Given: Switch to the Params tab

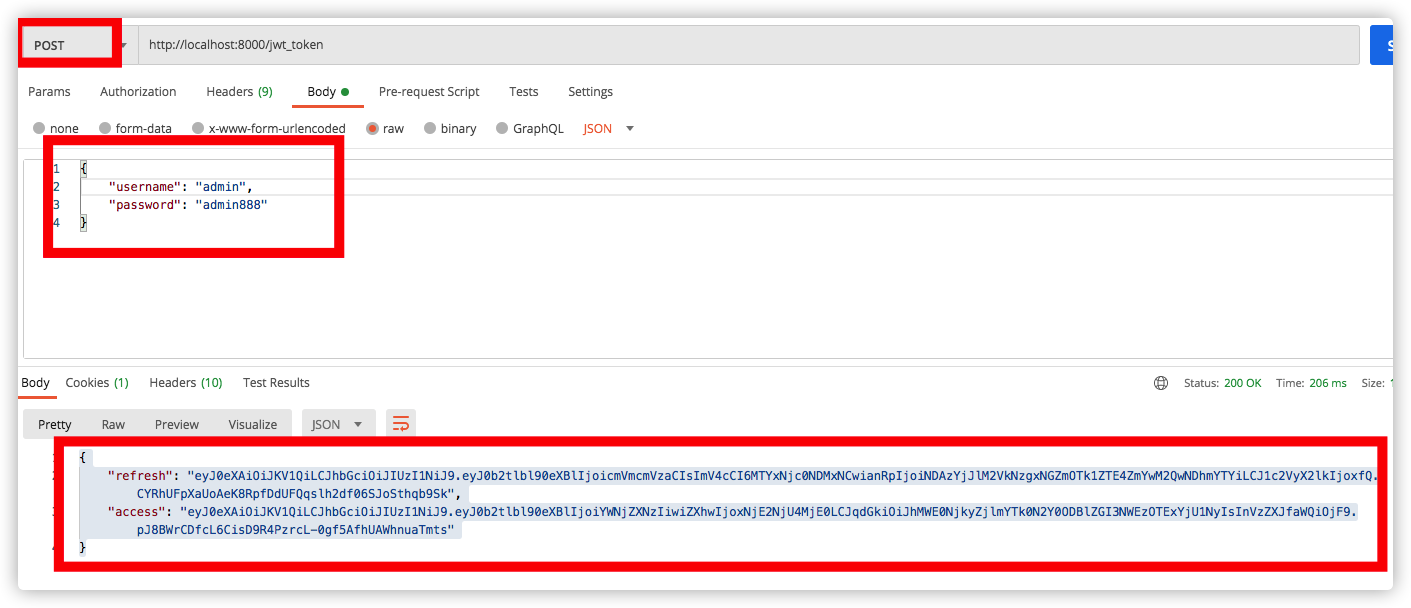Looking at the screenshot, I should click(x=49, y=92).
